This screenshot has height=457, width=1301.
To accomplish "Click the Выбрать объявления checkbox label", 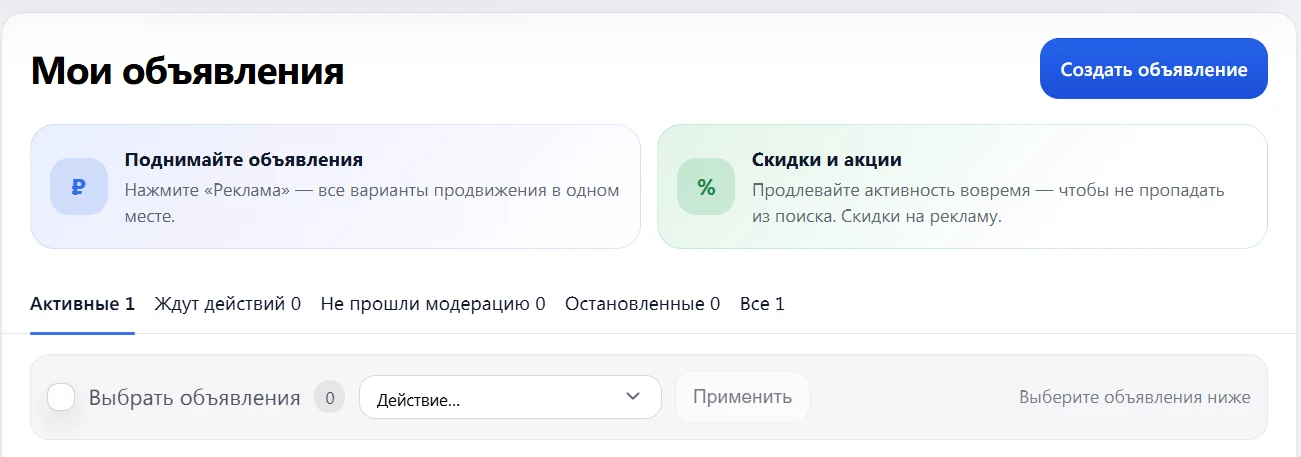I will [194, 397].
